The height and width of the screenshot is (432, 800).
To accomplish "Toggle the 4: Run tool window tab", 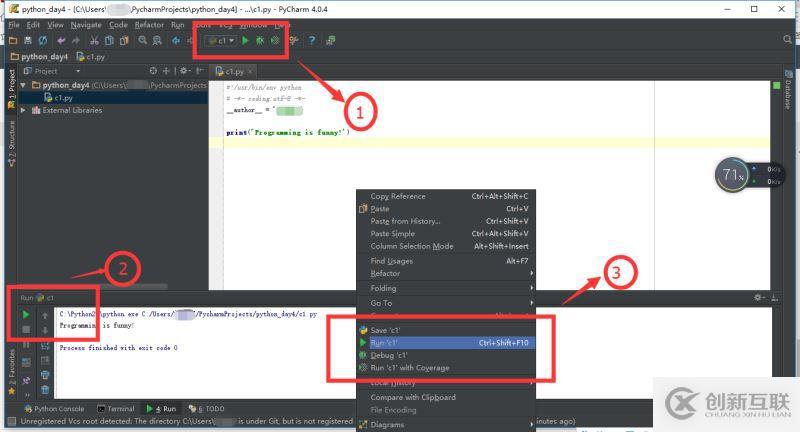I will tap(161, 409).
